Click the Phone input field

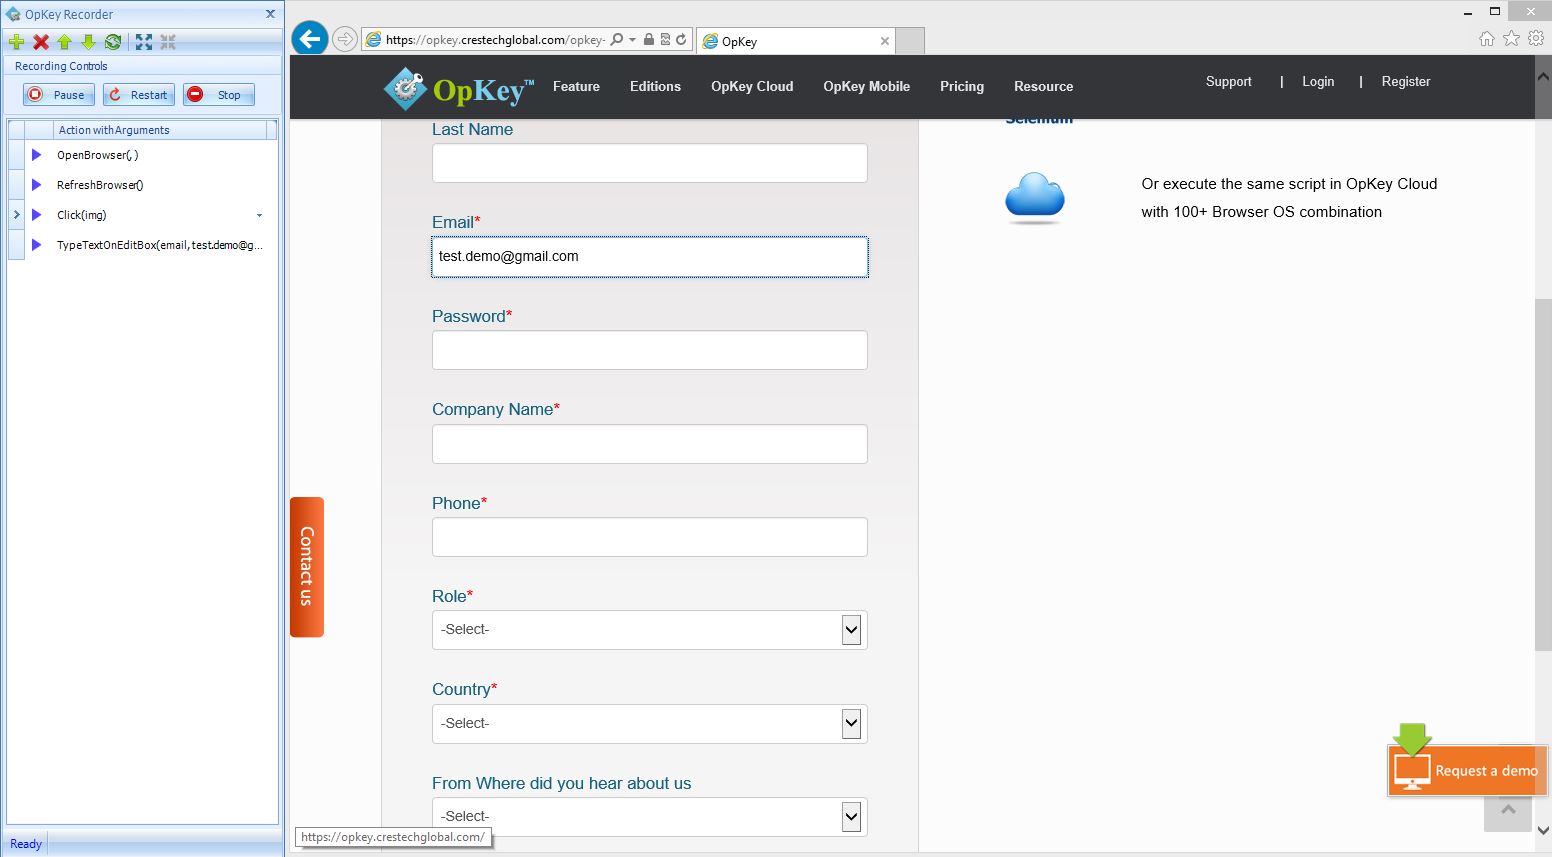tap(650, 537)
